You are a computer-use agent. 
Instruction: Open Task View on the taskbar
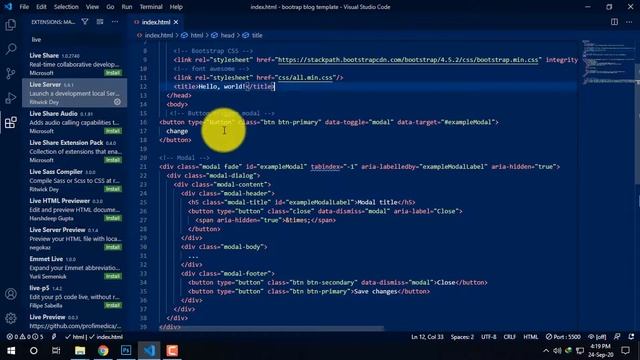(x=56, y=351)
